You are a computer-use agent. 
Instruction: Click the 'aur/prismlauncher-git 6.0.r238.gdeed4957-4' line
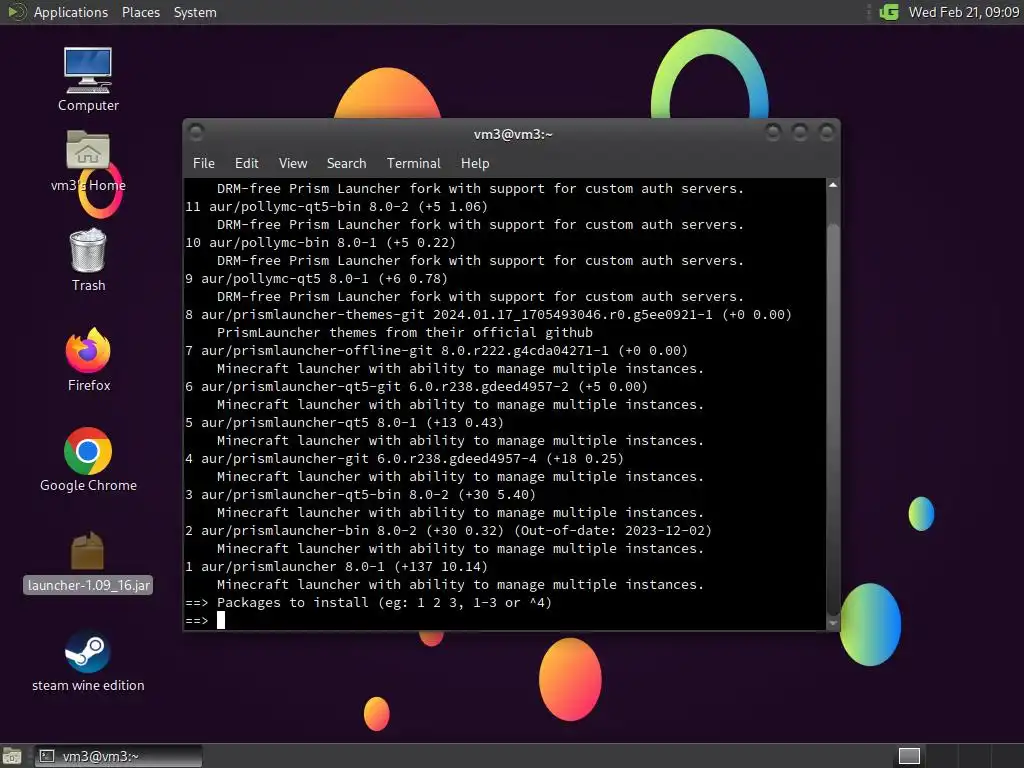[x=404, y=458]
